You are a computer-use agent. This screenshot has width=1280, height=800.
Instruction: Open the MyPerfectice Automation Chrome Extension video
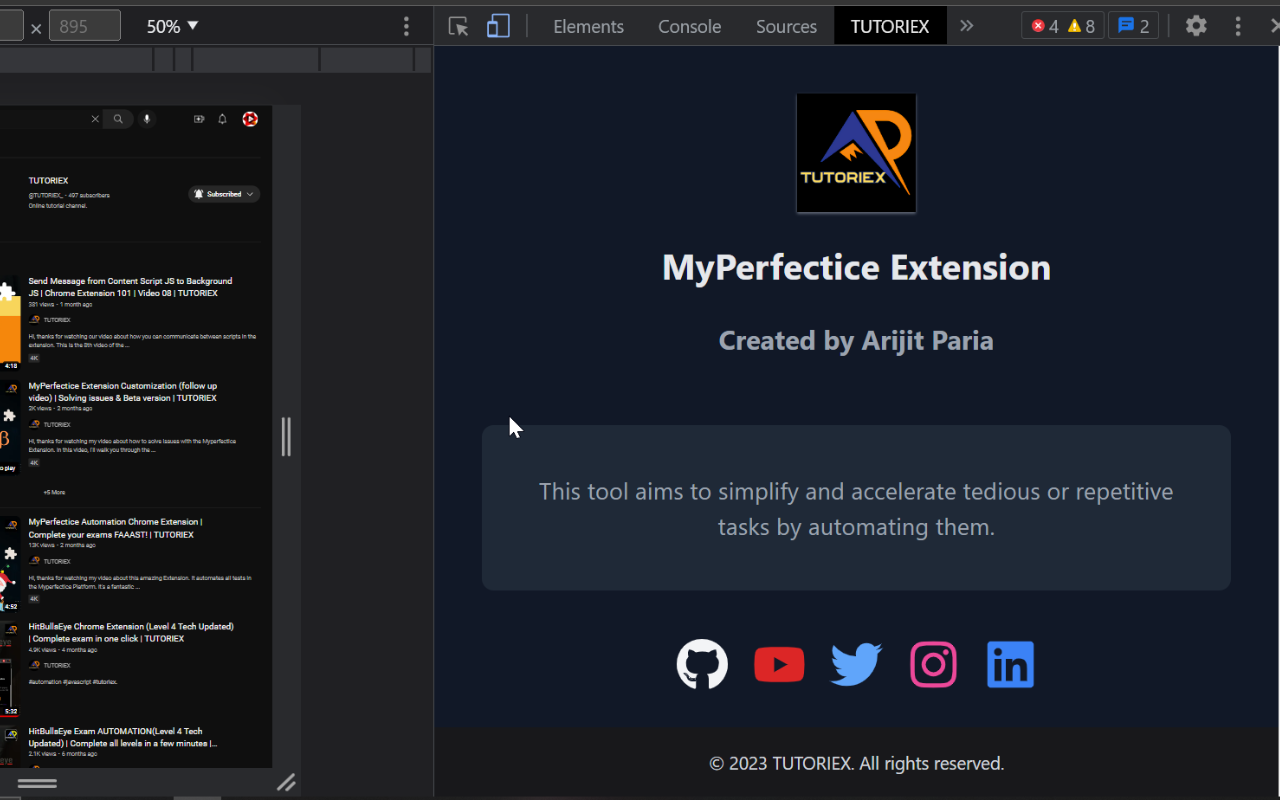pos(113,527)
